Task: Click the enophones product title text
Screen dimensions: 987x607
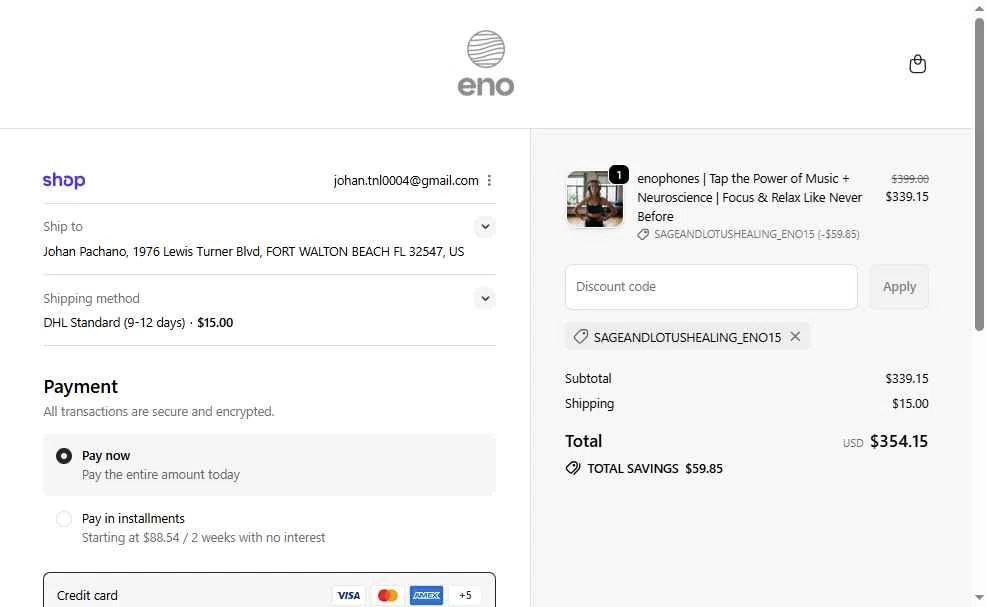Action: pyautogui.click(x=749, y=197)
